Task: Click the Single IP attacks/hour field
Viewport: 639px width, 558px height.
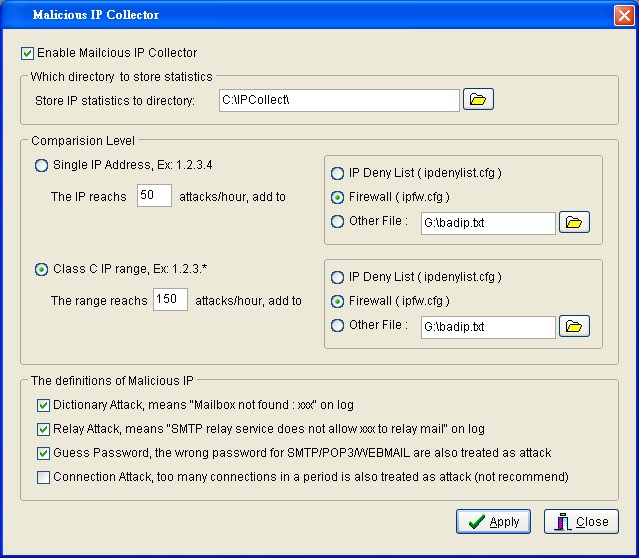Action: coord(154,197)
